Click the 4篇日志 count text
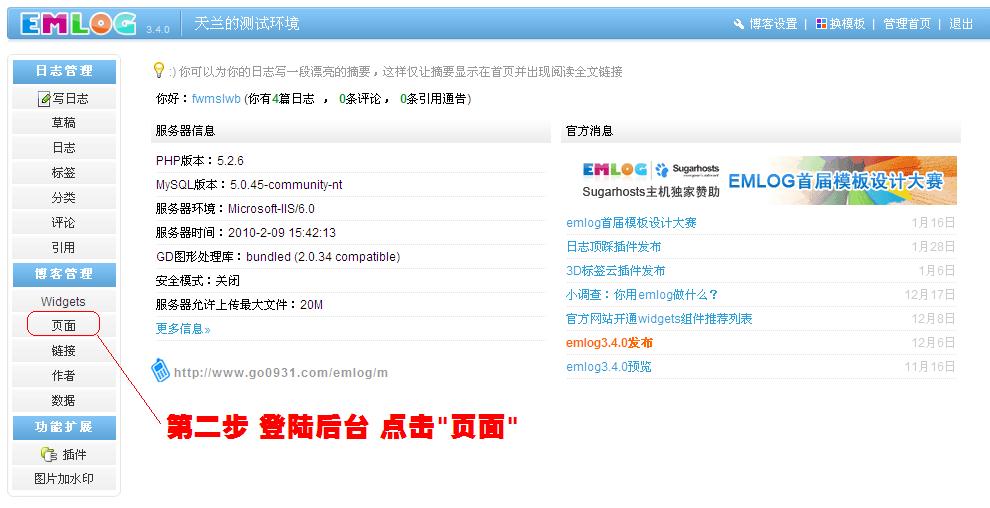 [x=294, y=99]
